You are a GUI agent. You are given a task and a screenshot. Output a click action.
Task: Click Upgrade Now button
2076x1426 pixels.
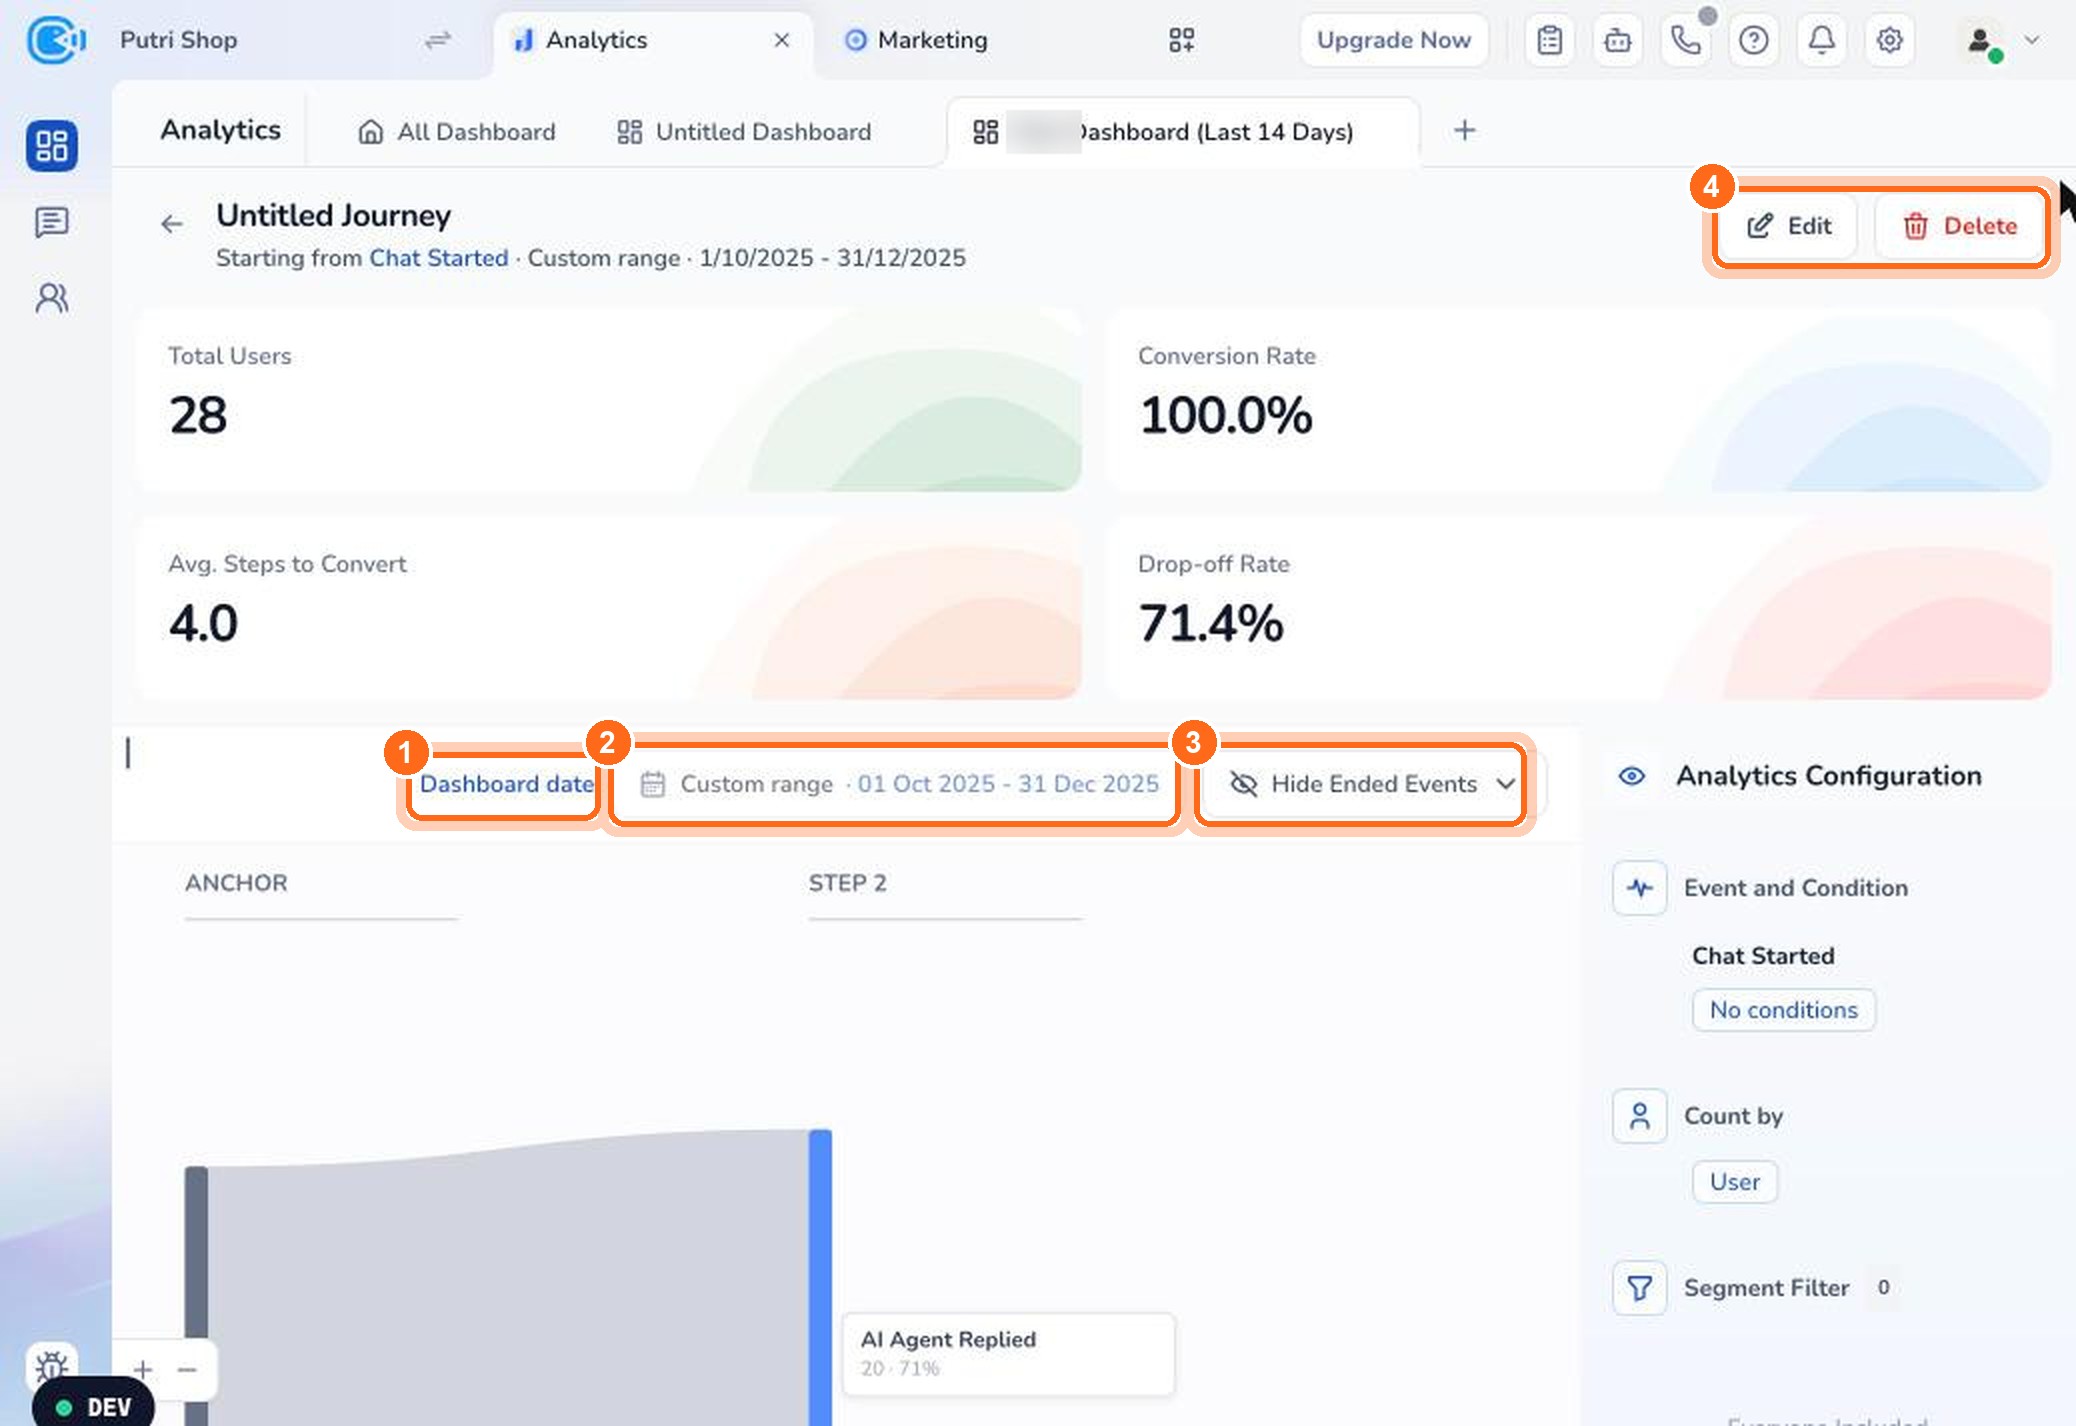click(1393, 40)
